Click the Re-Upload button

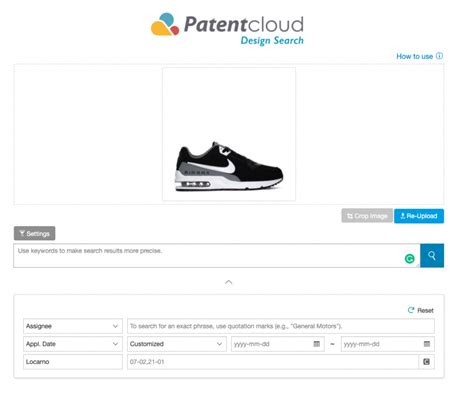point(419,216)
